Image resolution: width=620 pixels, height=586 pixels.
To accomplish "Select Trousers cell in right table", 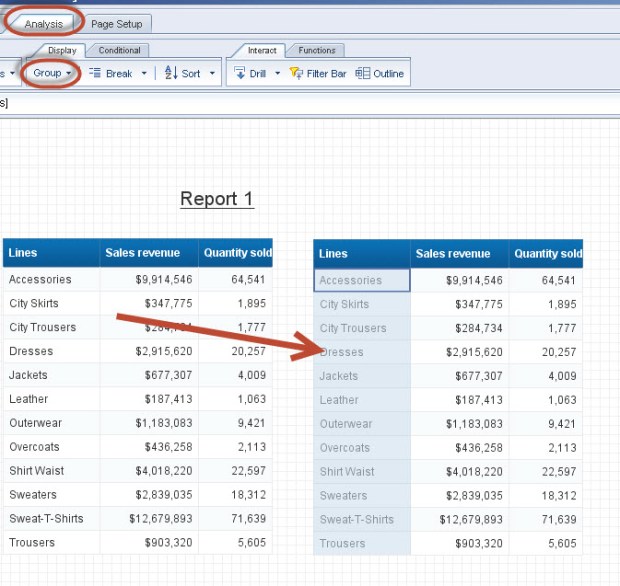I will tap(362, 543).
